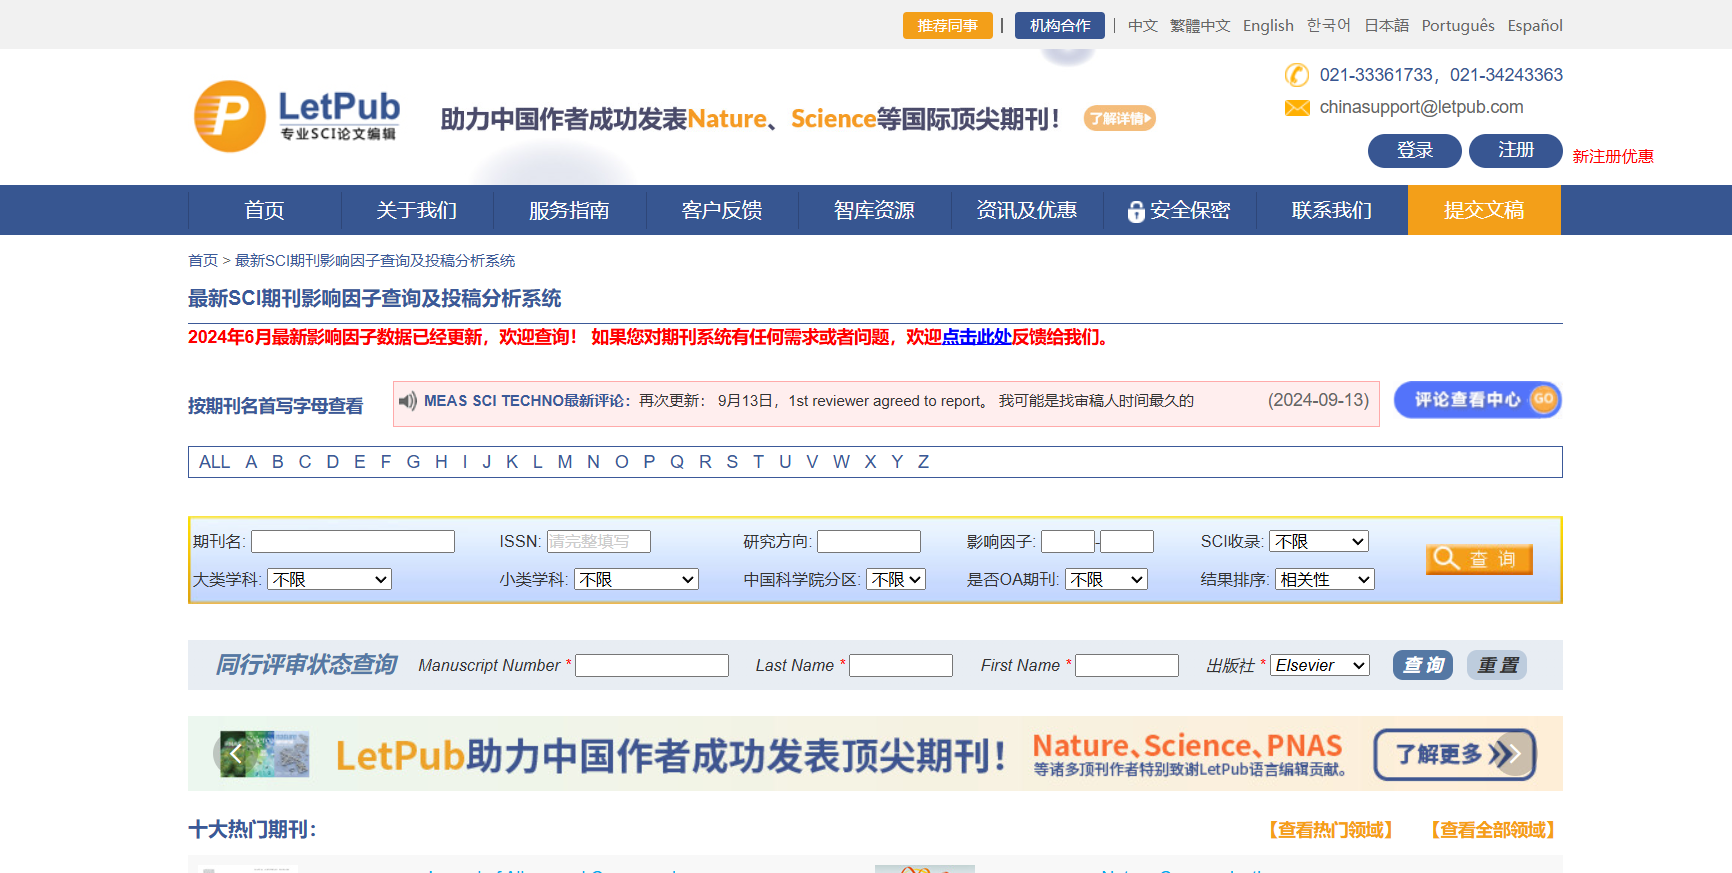Open 联系我们 menu item
The width and height of the screenshot is (1732, 873).
1332,210
